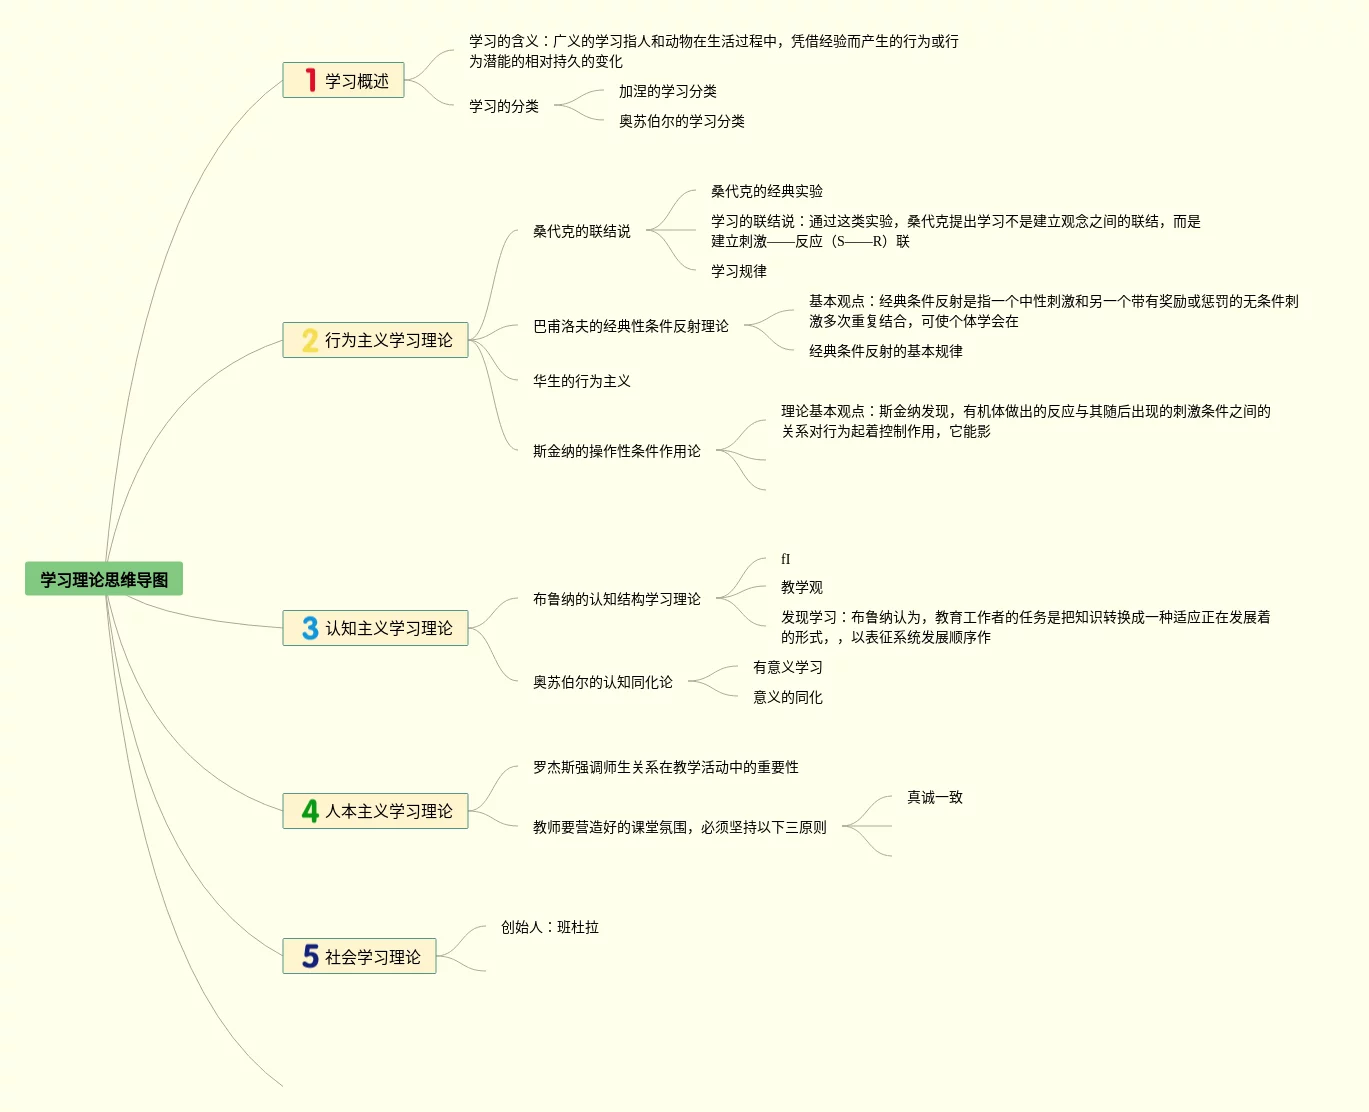This screenshot has height=1112, width=1369.
Task: Select the 学习概述 topic node
Action: pyautogui.click(x=343, y=80)
